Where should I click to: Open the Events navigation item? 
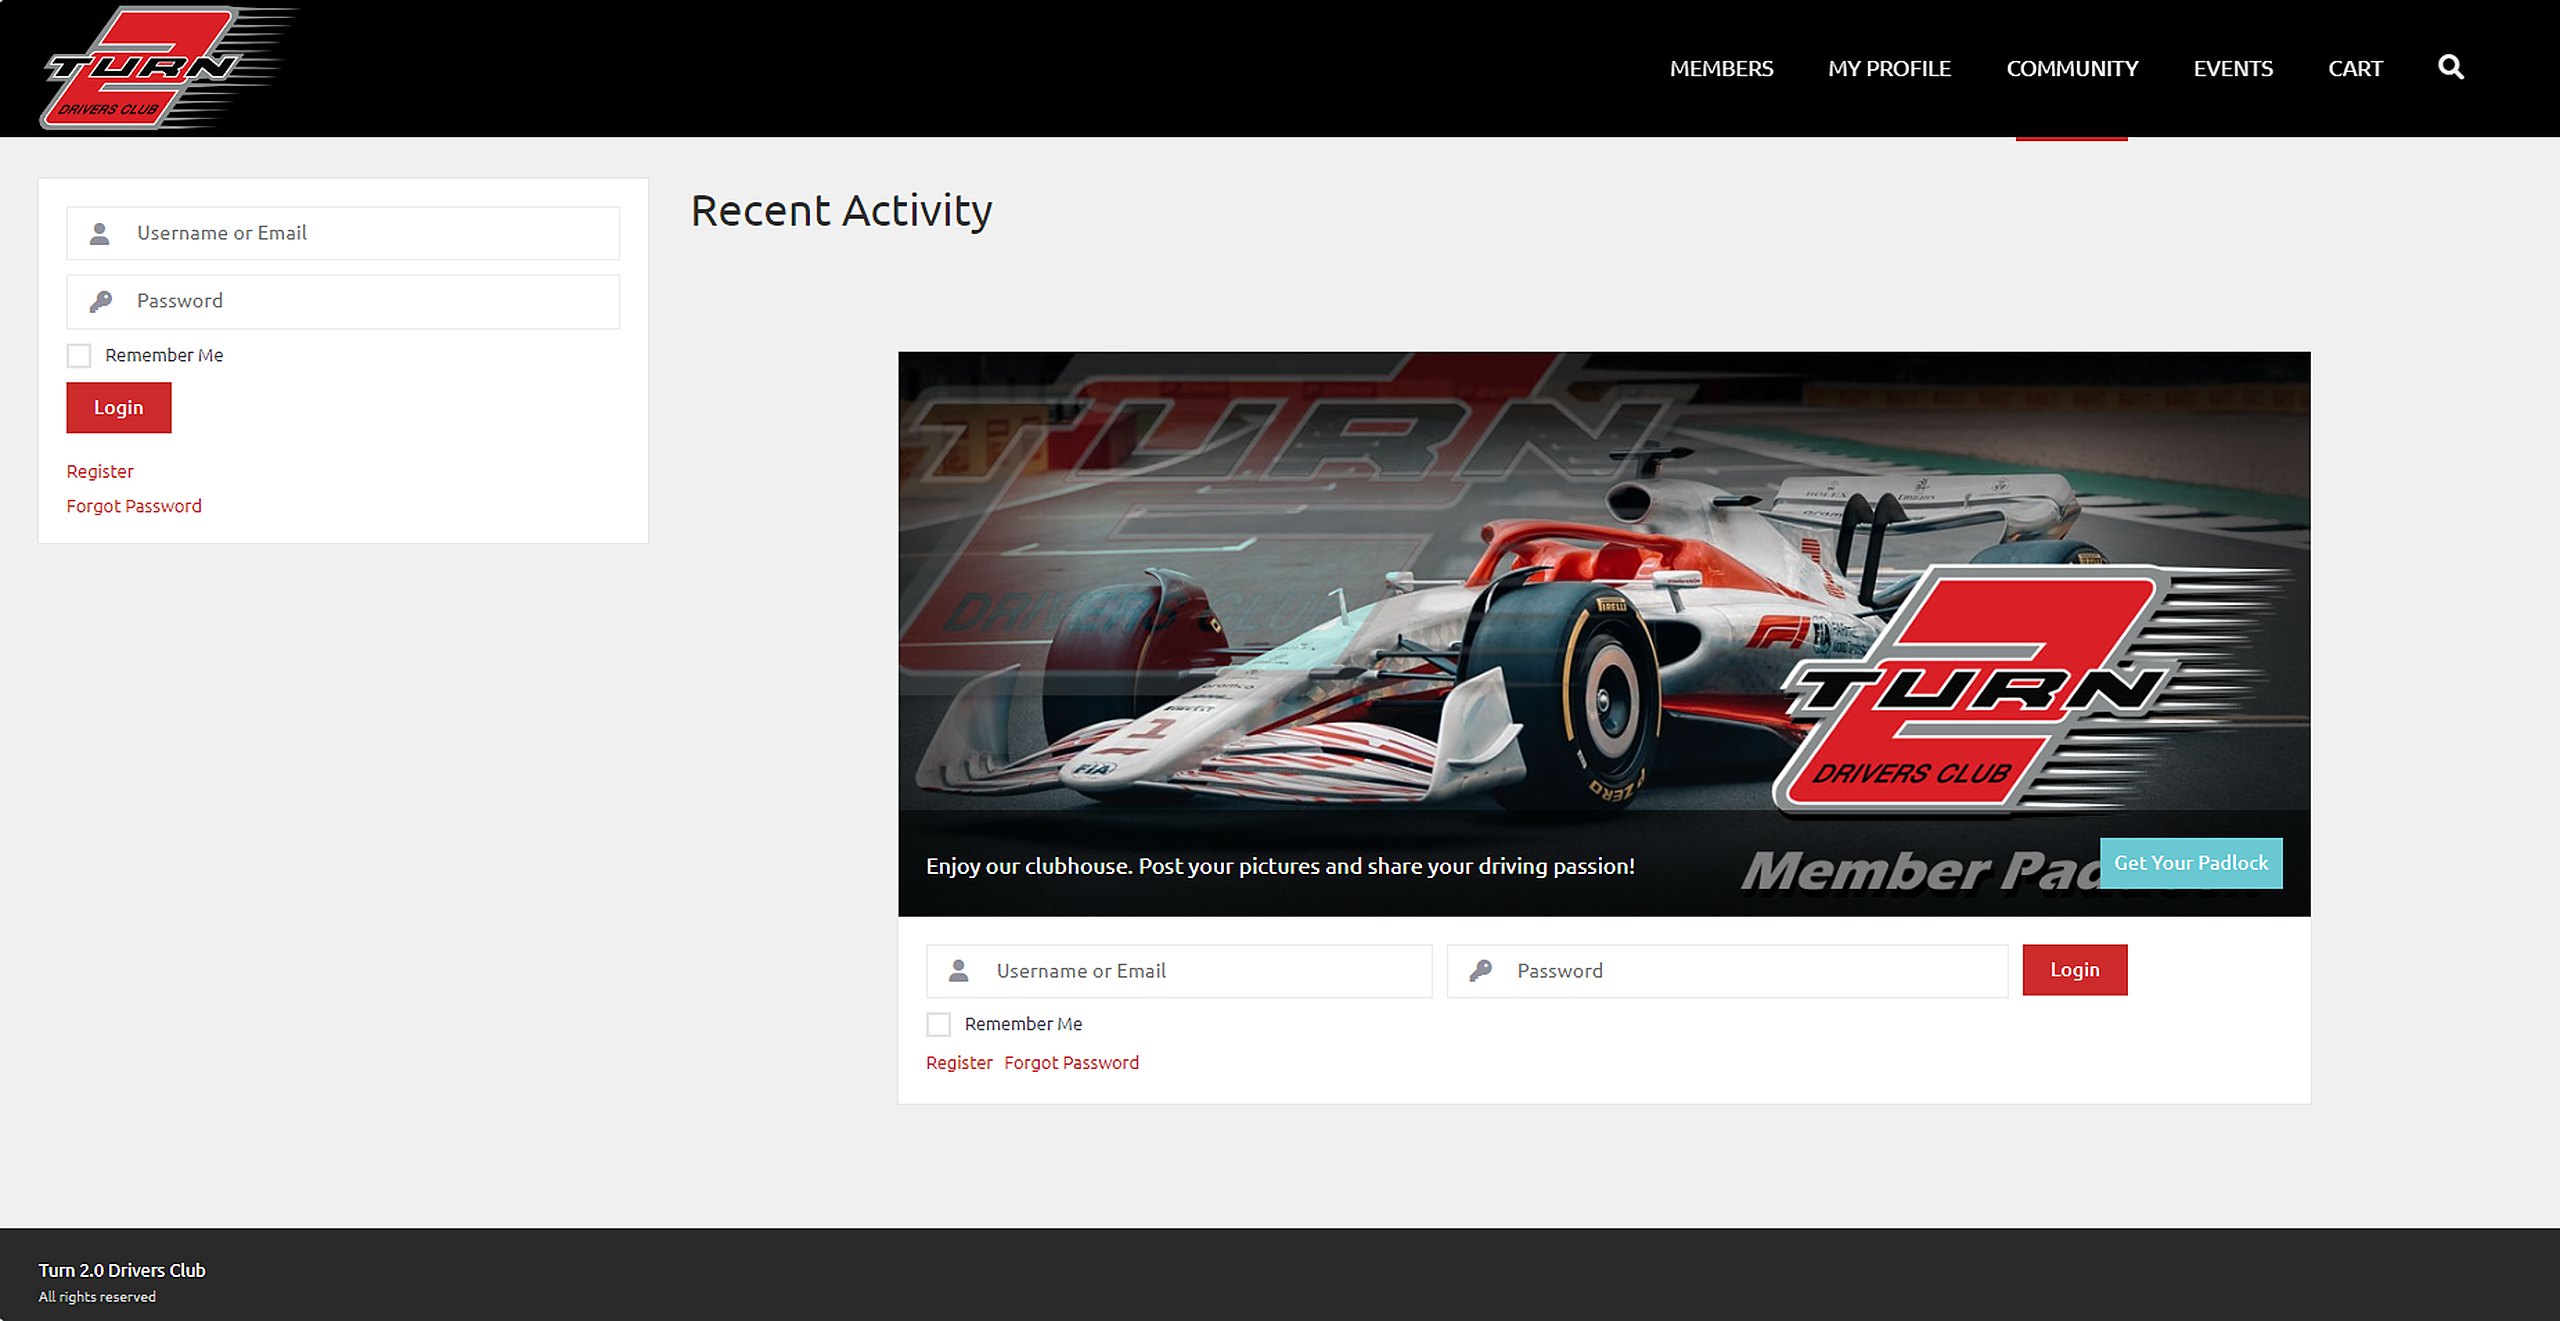(2233, 68)
